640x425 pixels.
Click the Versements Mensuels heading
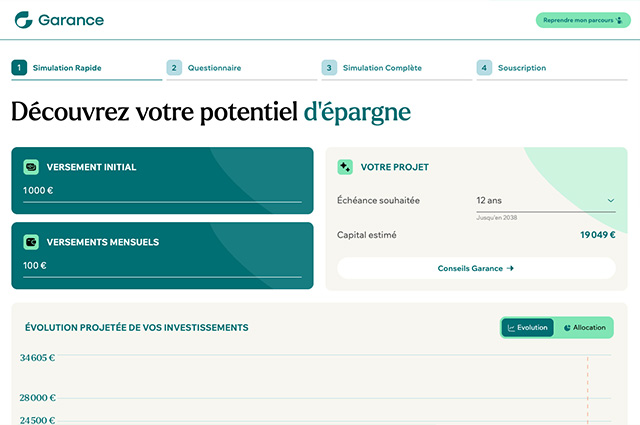pos(103,242)
